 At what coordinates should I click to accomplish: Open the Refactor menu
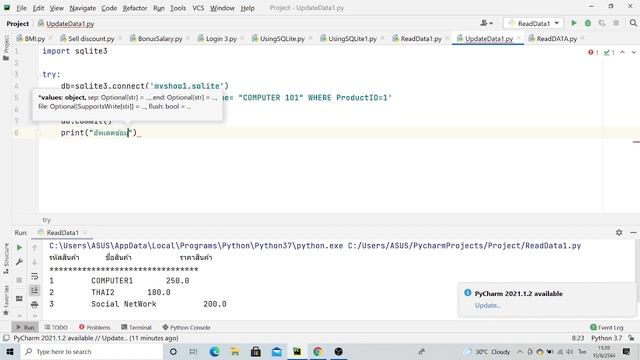(x=135, y=8)
